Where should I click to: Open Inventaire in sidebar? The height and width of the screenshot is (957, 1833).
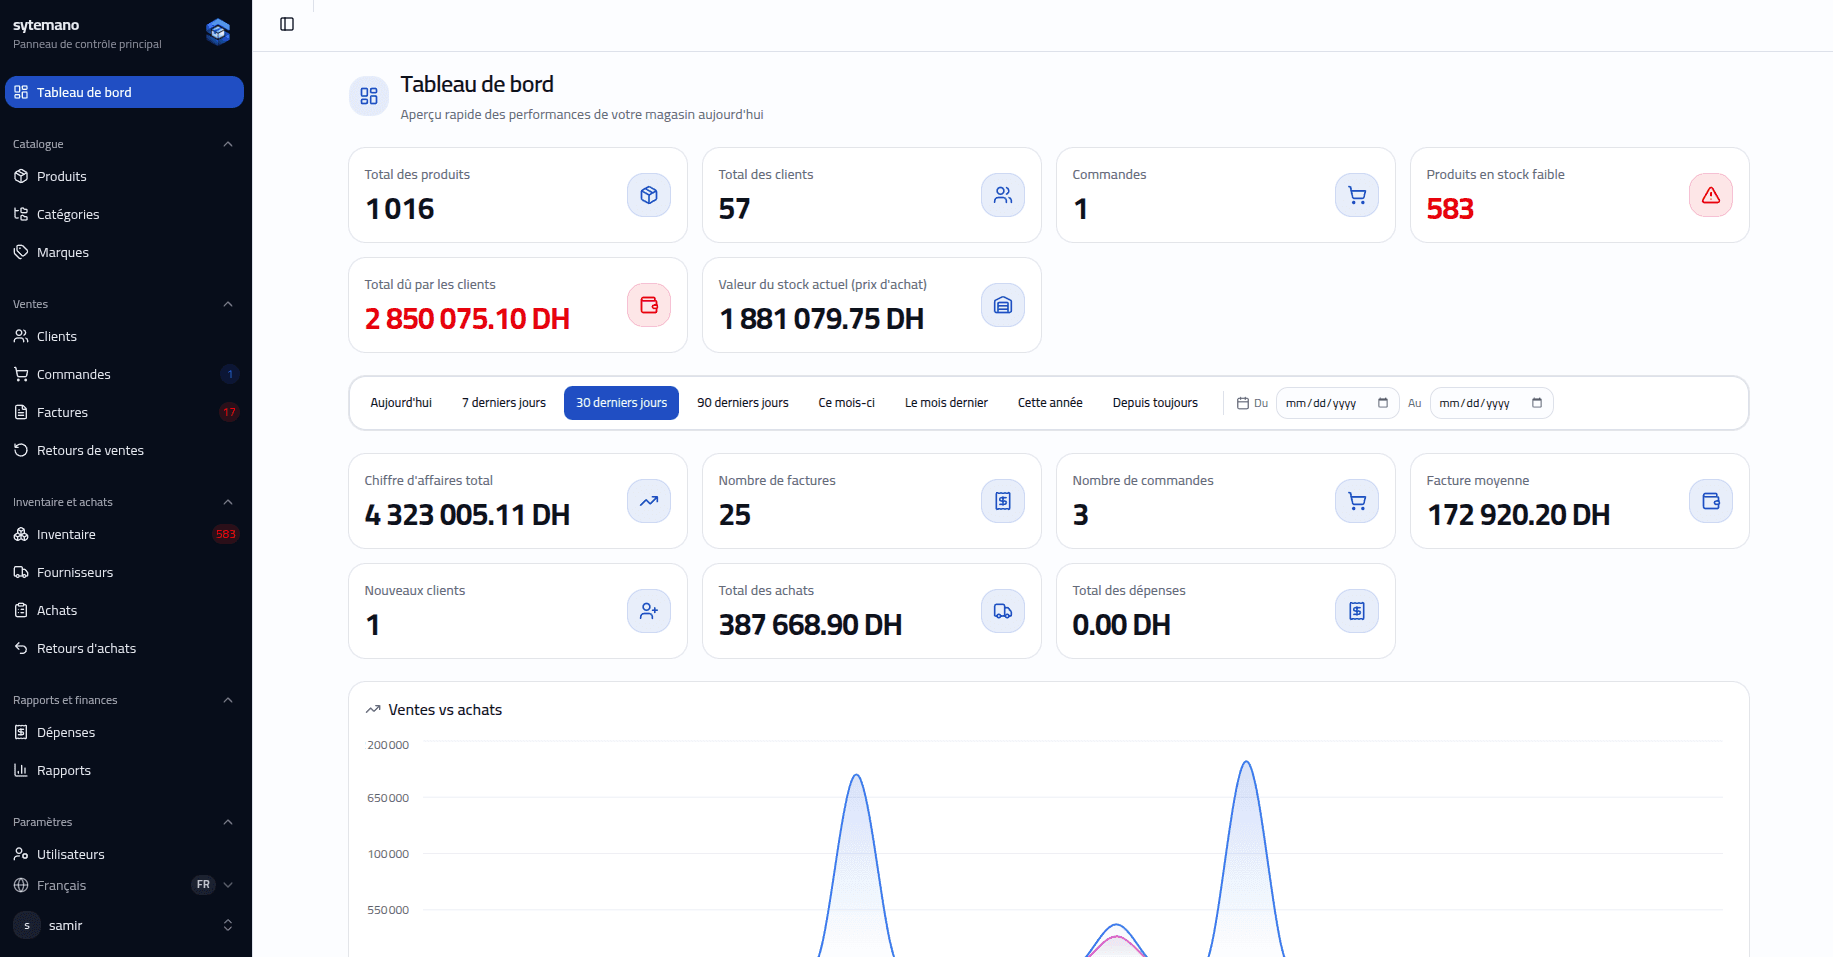pyautogui.click(x=124, y=534)
